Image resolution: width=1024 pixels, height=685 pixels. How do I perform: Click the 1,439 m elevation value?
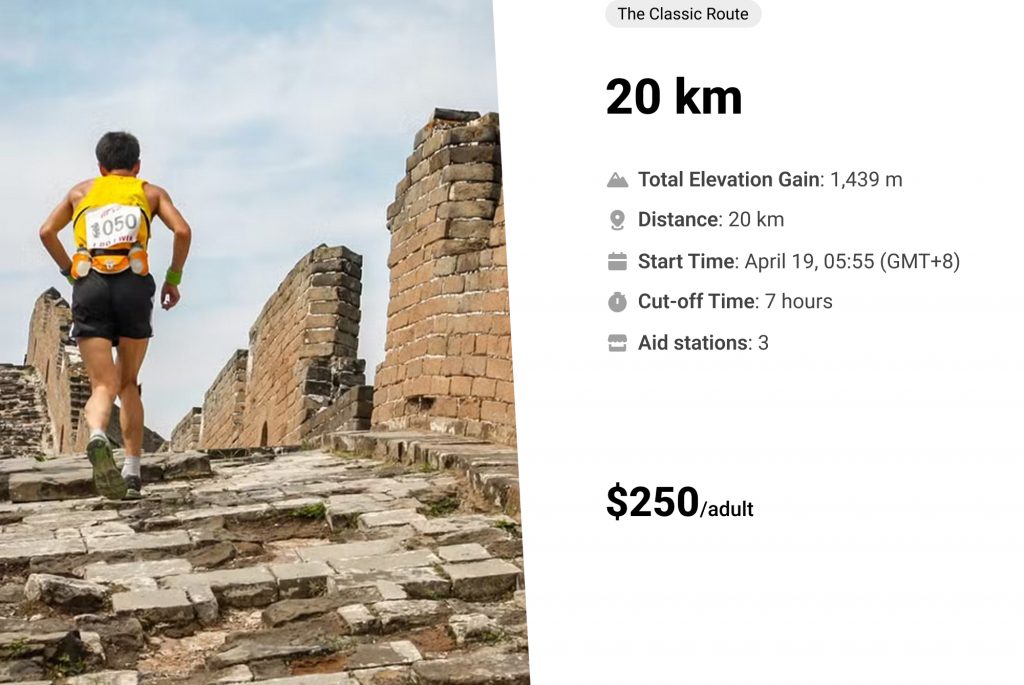(x=866, y=180)
